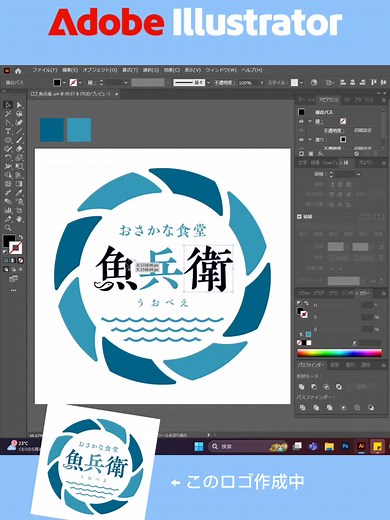Select the light blue swatch square above the artboard
Viewport: 390px width, 520px height.
pyautogui.click(x=79, y=130)
